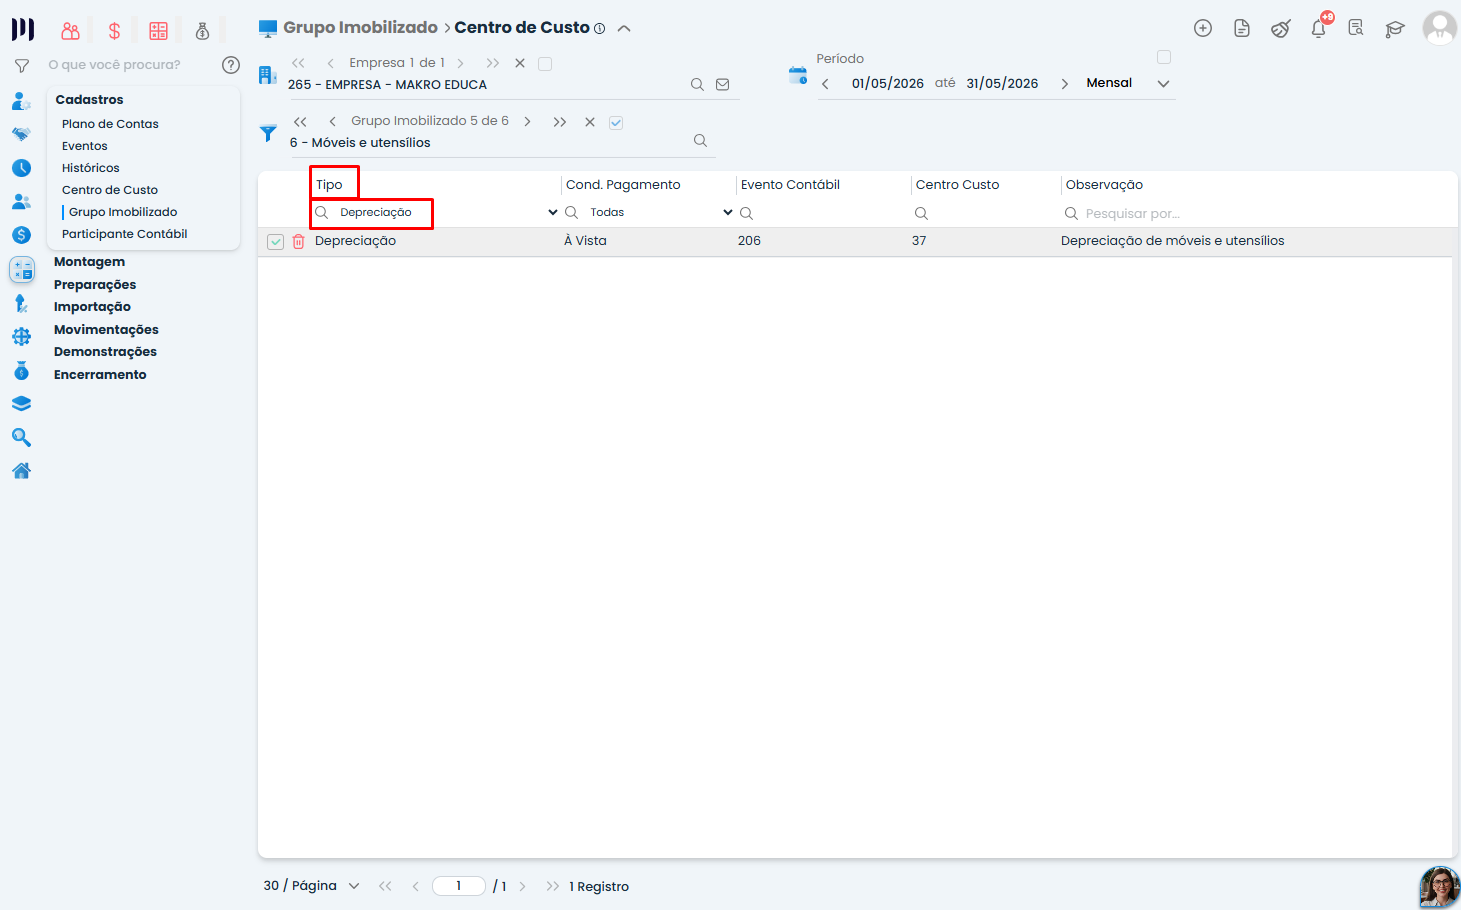
Task: Deselect the Depreciação row checkbox
Action: click(276, 242)
